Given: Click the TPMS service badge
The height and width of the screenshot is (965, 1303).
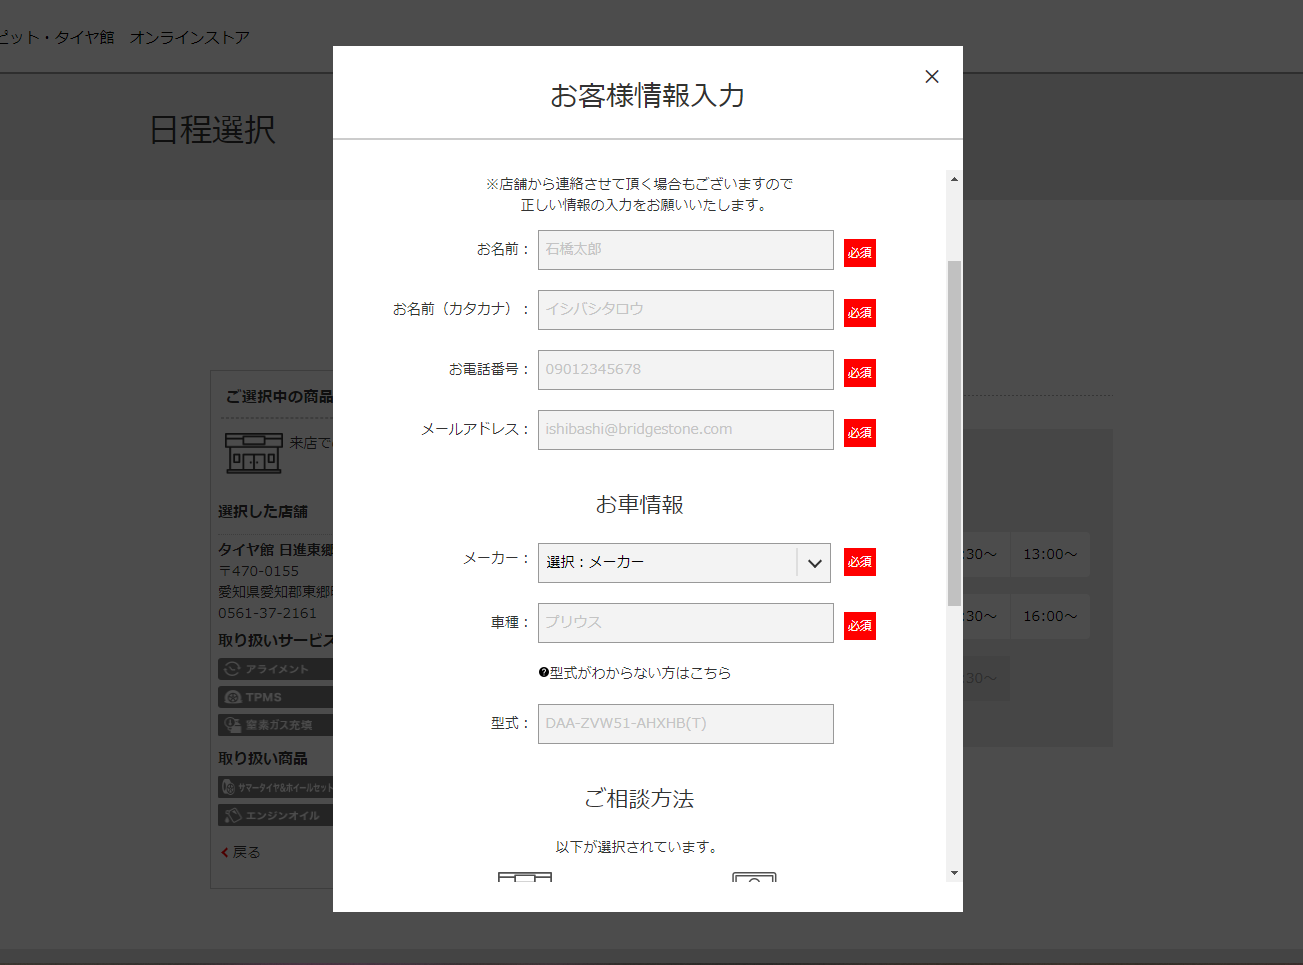Looking at the screenshot, I should (274, 697).
